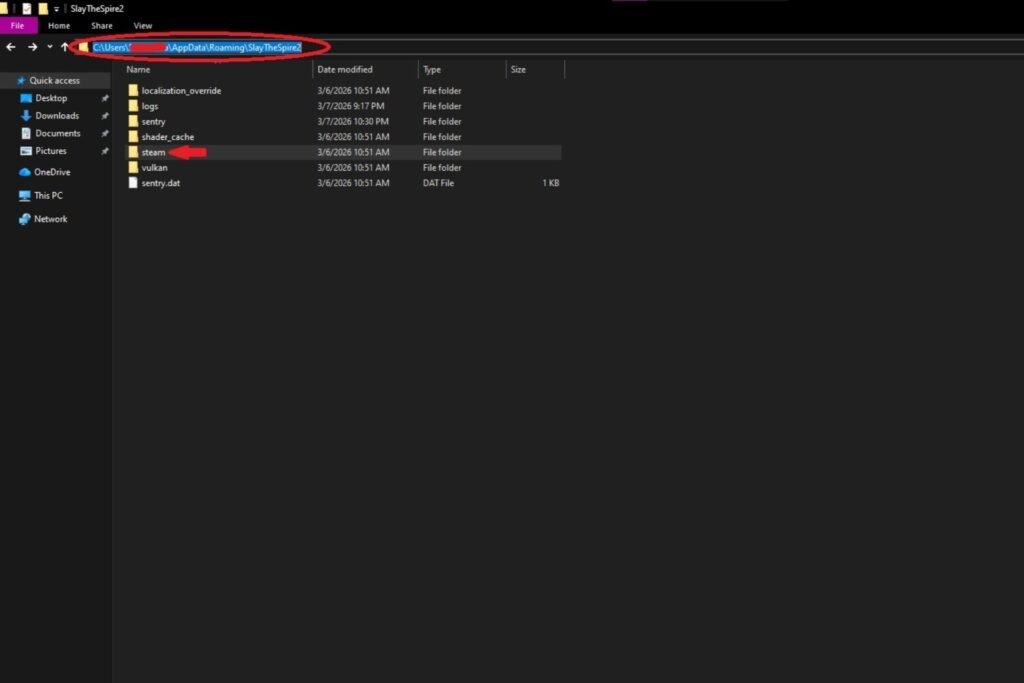Sort by Date modified column header

pos(344,70)
